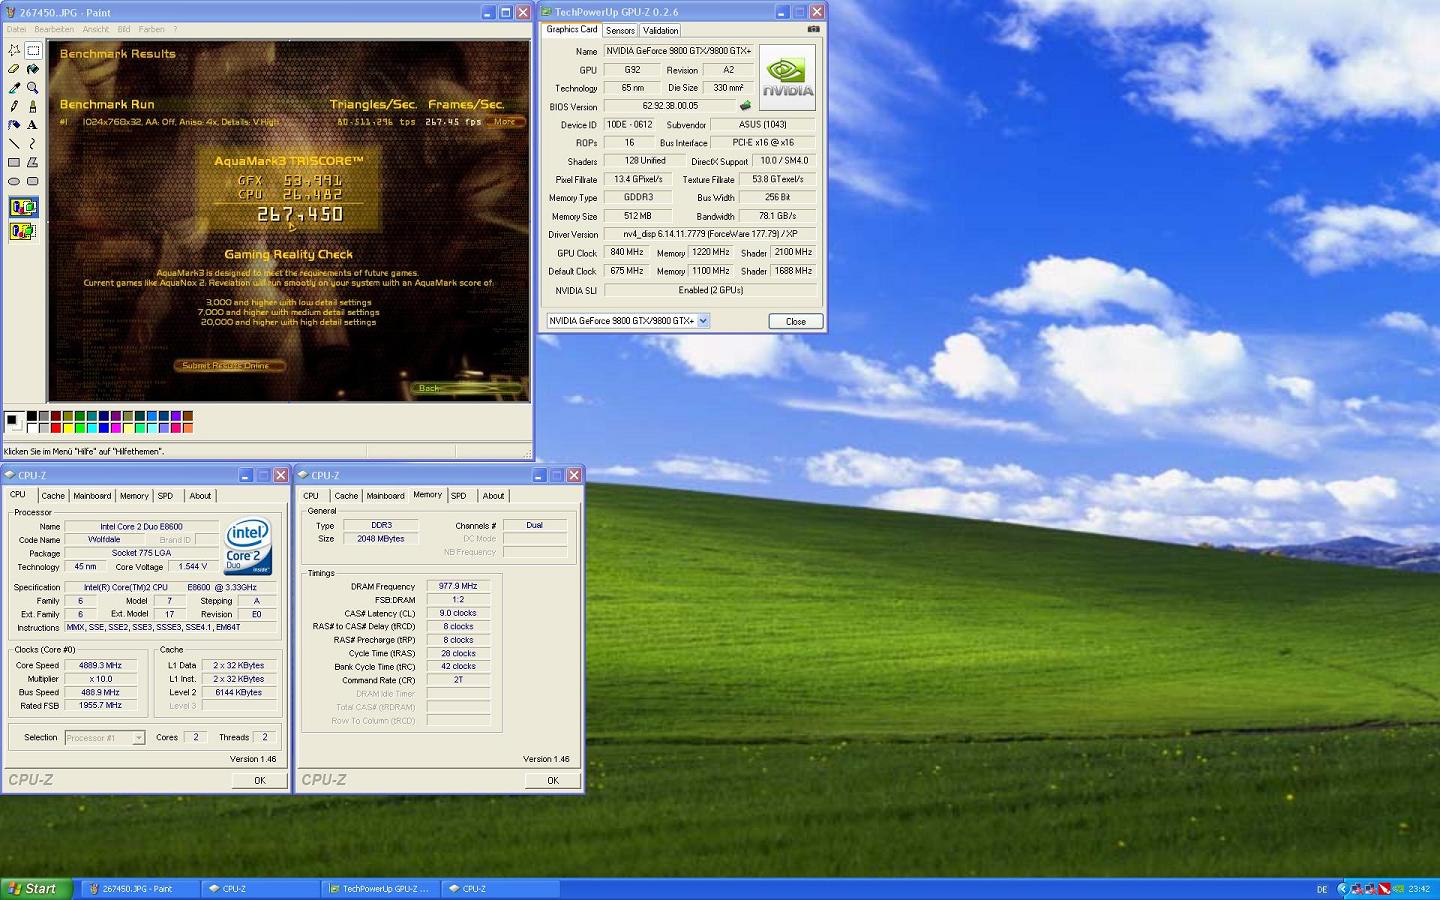Image resolution: width=1440 pixels, height=900 pixels.
Task: Select the Graphics Card tab in GPU-Z
Action: [x=572, y=29]
